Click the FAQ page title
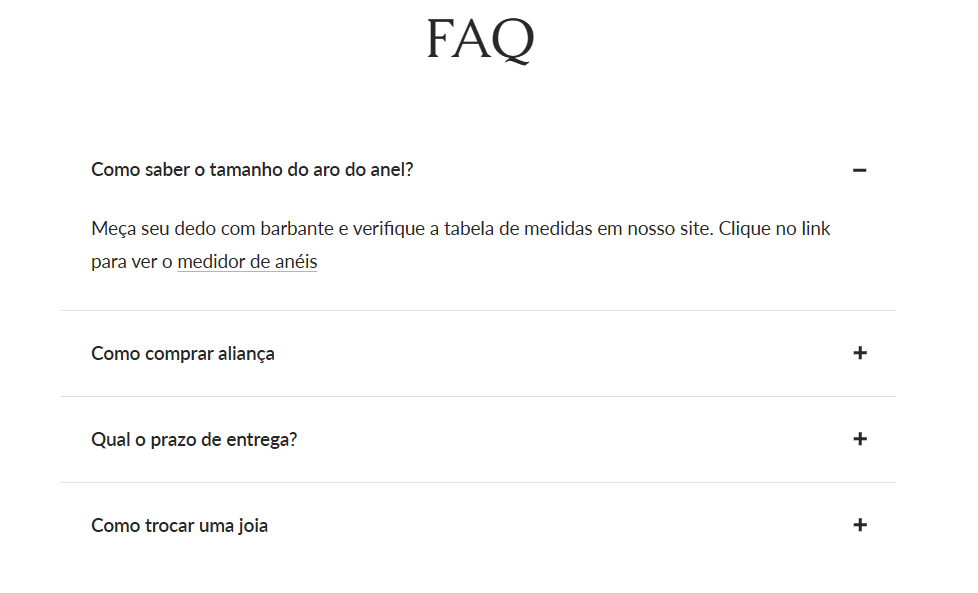The image size is (978, 593). 480,40
